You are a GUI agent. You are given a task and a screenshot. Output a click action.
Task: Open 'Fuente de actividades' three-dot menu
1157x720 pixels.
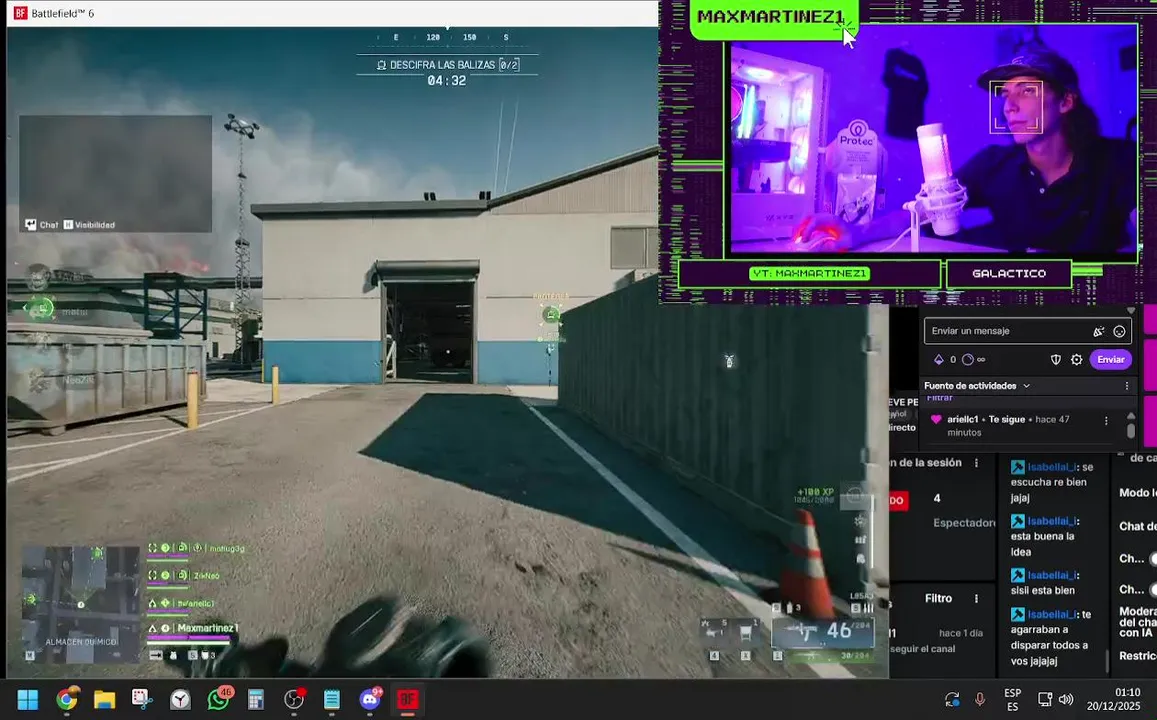(x=1127, y=386)
